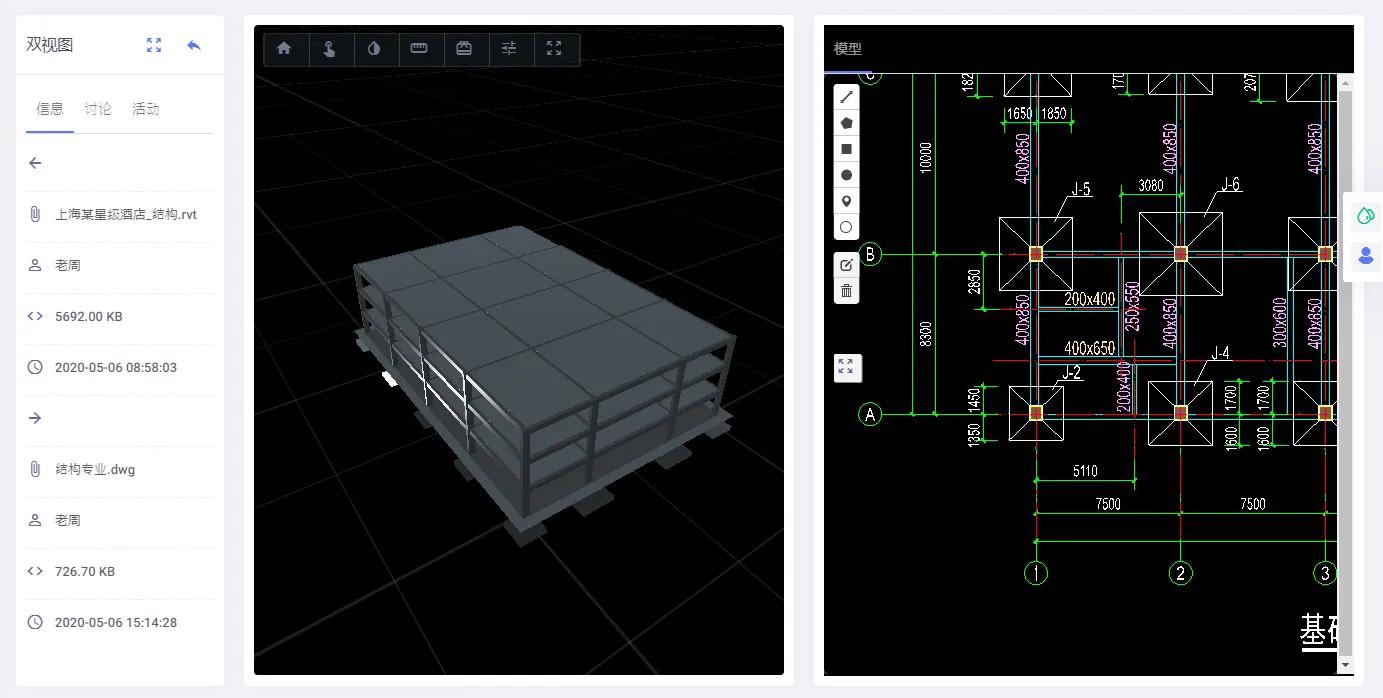Select the line drawing tool
This screenshot has height=698, width=1383.
[846, 97]
